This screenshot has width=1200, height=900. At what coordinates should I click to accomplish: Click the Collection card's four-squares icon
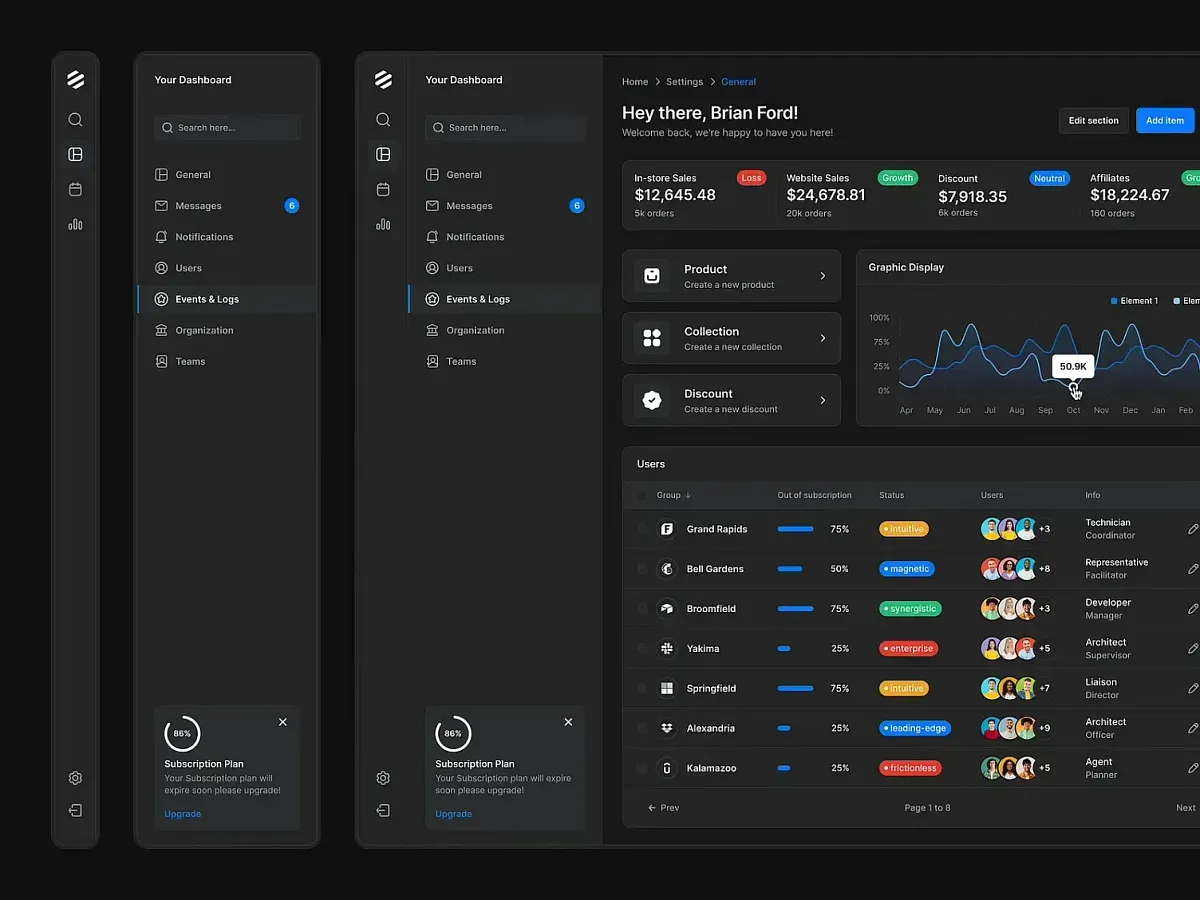pyautogui.click(x=652, y=338)
